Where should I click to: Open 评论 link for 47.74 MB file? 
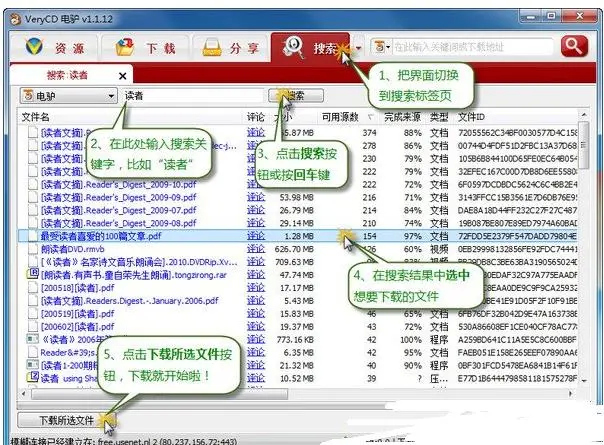[256, 275]
